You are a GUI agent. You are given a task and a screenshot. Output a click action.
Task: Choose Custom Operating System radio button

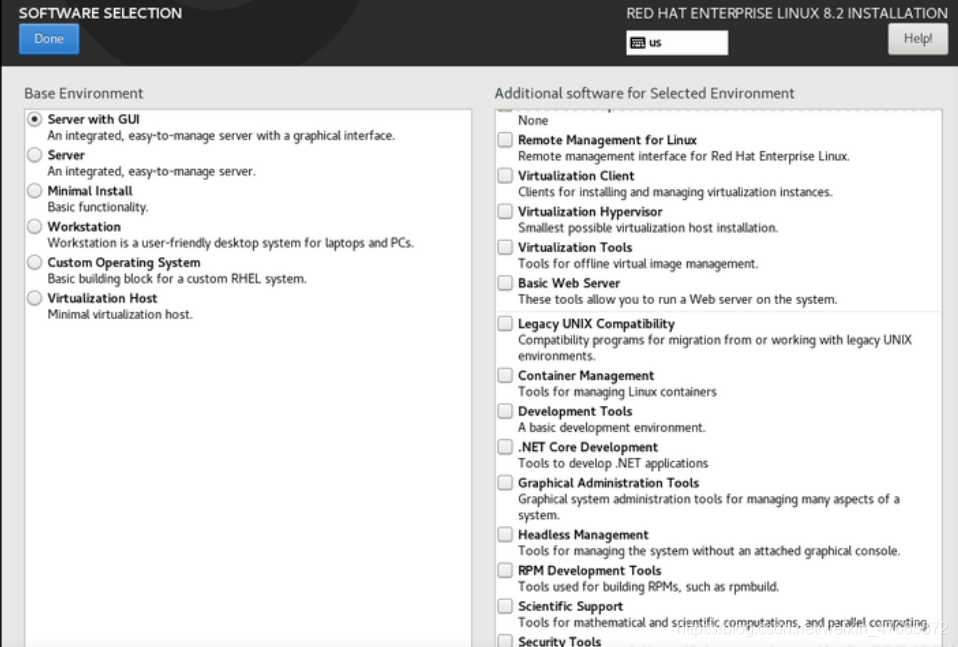35,262
